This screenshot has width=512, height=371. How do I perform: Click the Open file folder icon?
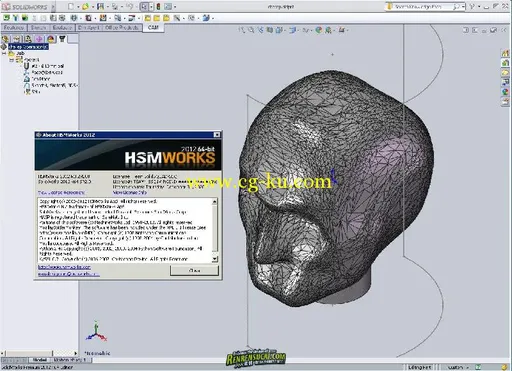point(85,6)
